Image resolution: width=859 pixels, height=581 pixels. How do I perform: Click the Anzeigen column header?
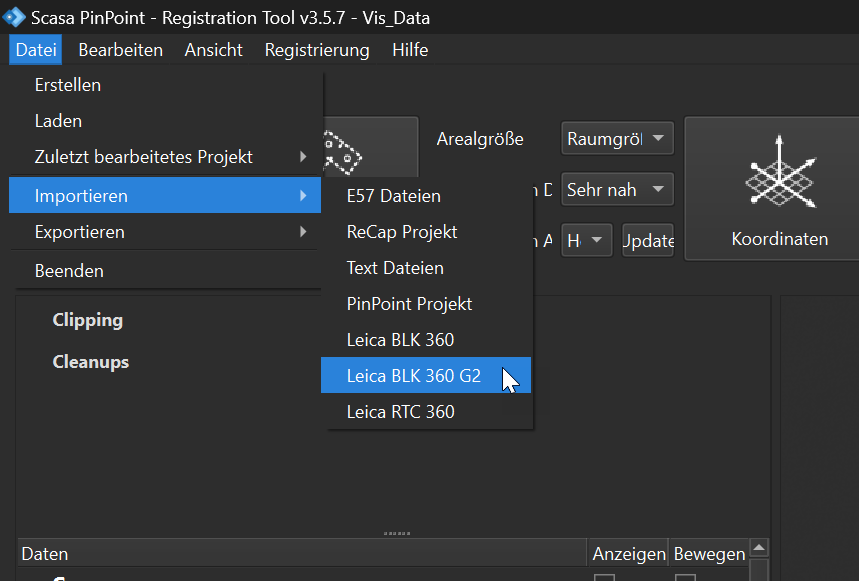coord(628,554)
